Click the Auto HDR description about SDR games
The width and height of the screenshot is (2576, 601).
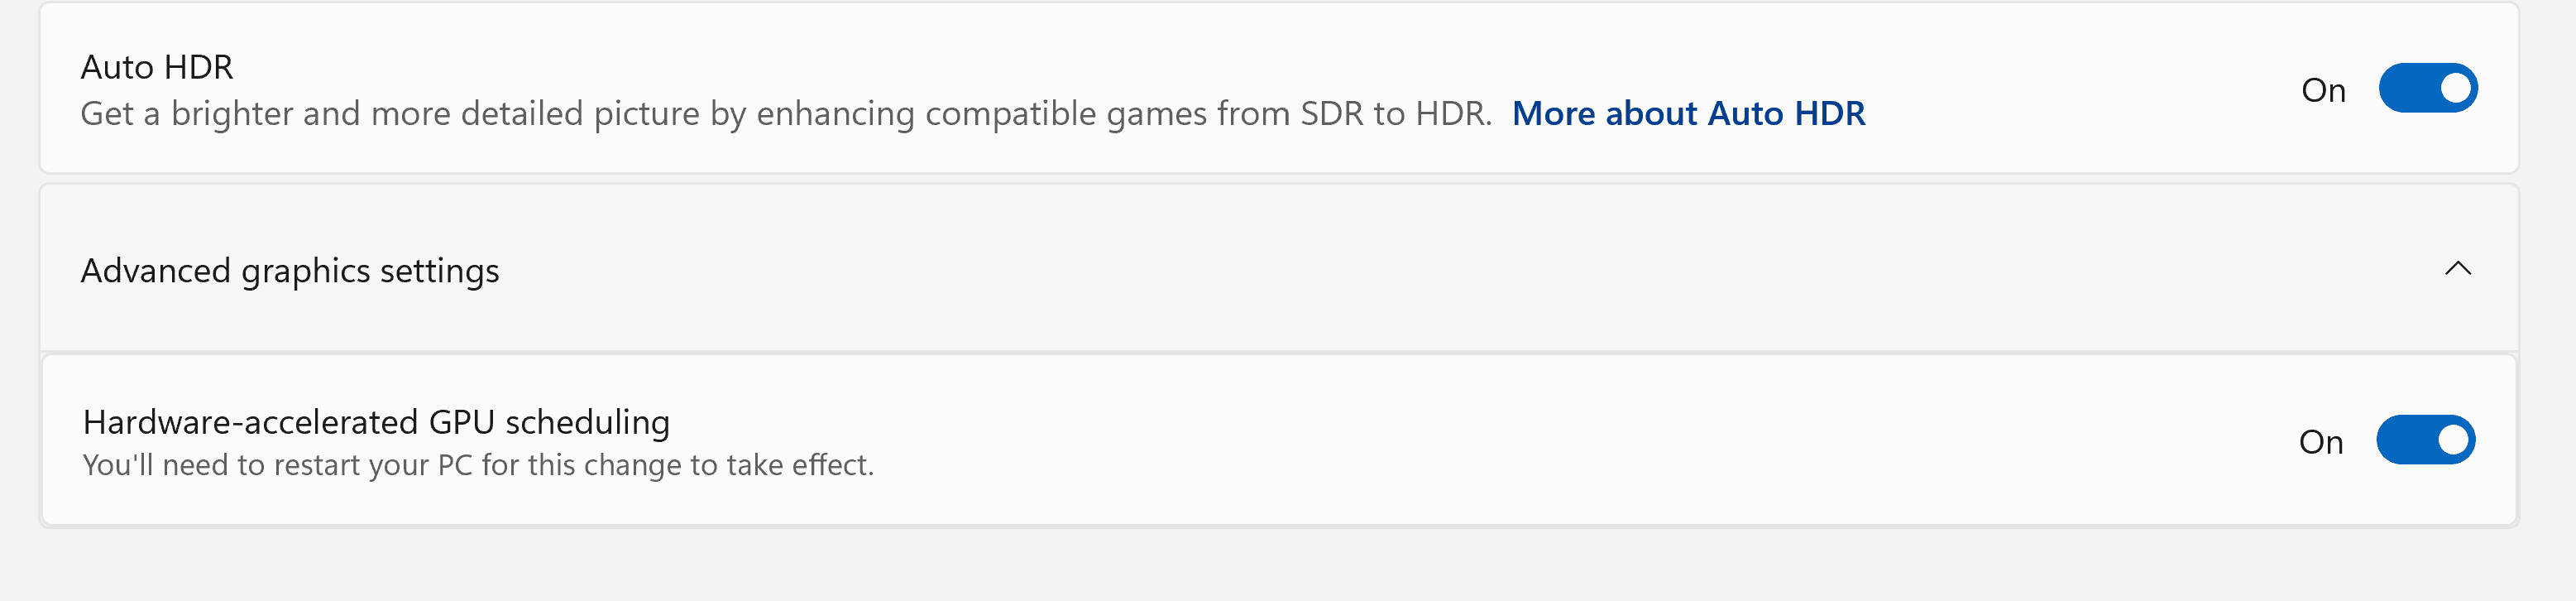click(x=786, y=113)
